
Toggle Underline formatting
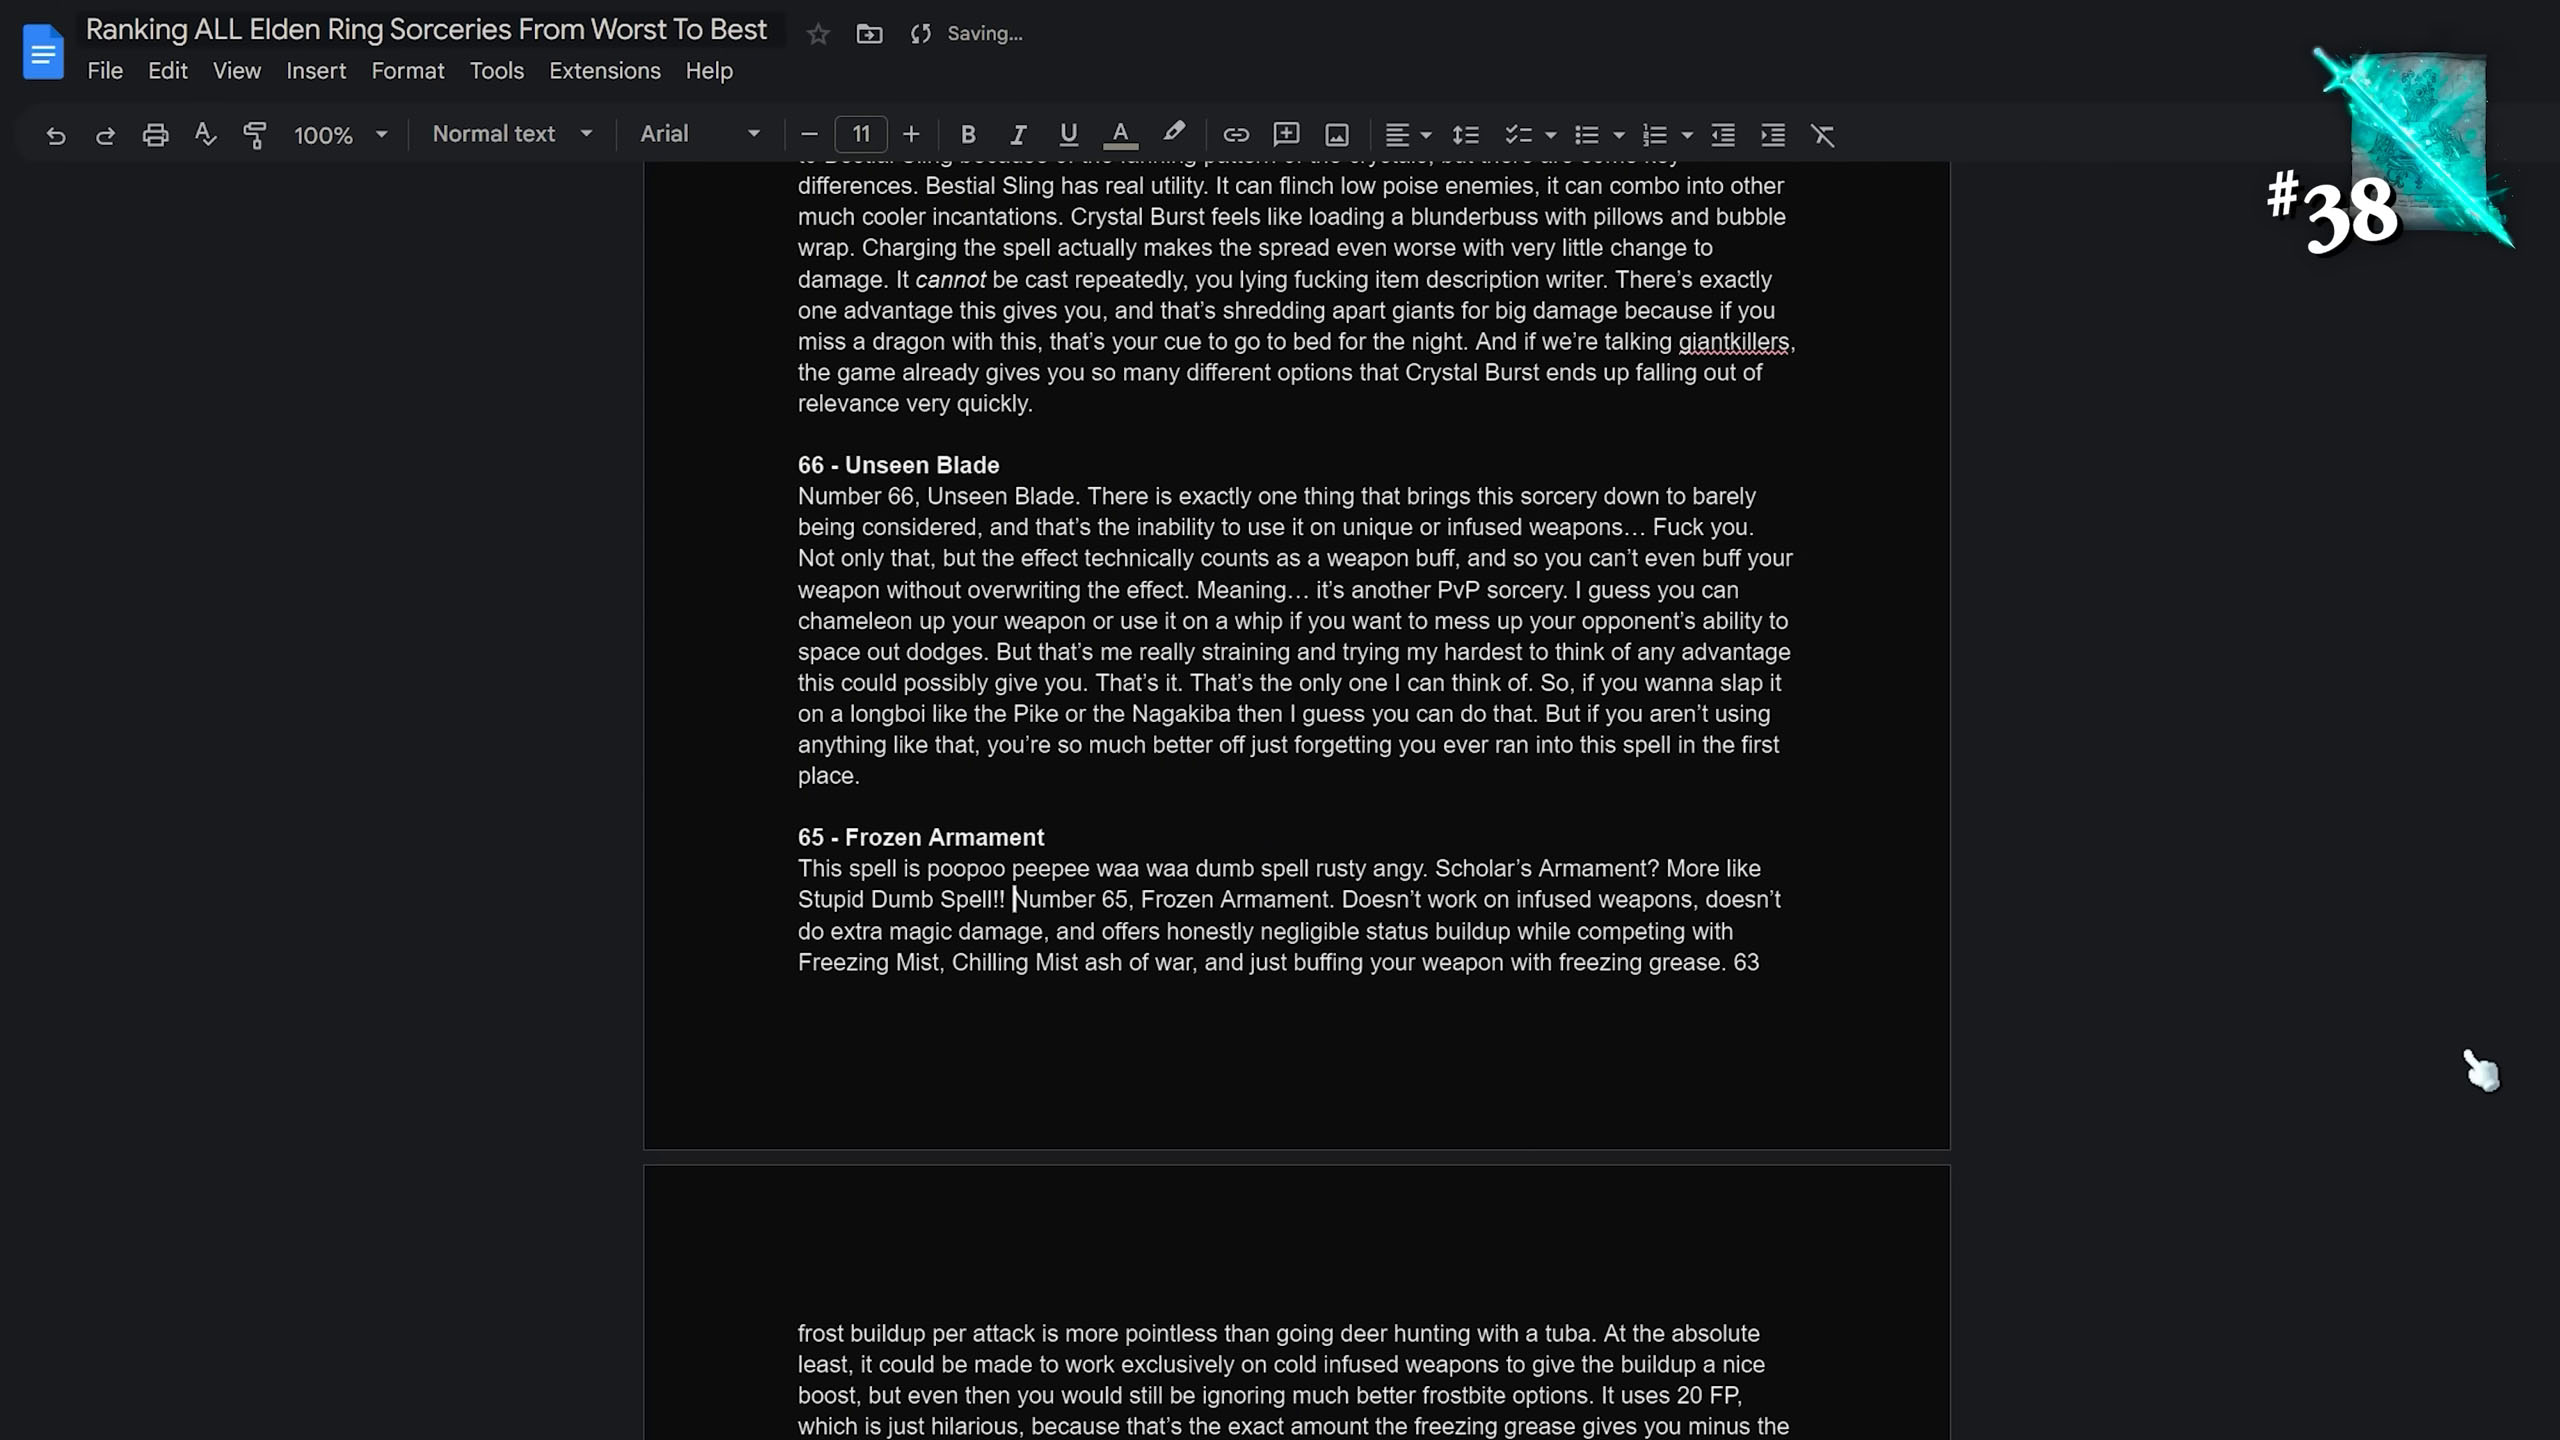click(1068, 135)
